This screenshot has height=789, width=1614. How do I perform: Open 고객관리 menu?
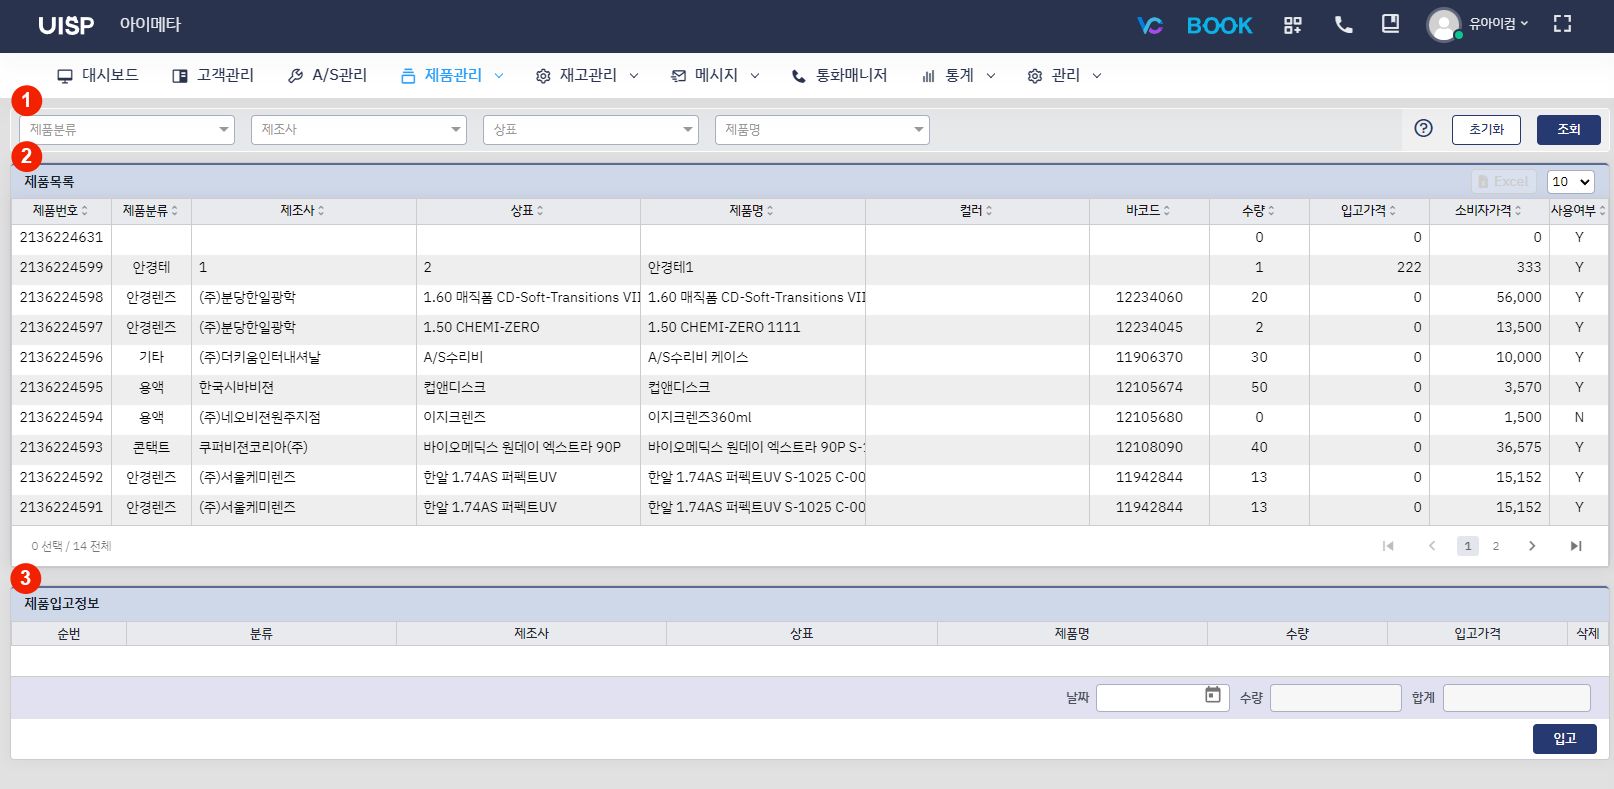(x=213, y=75)
